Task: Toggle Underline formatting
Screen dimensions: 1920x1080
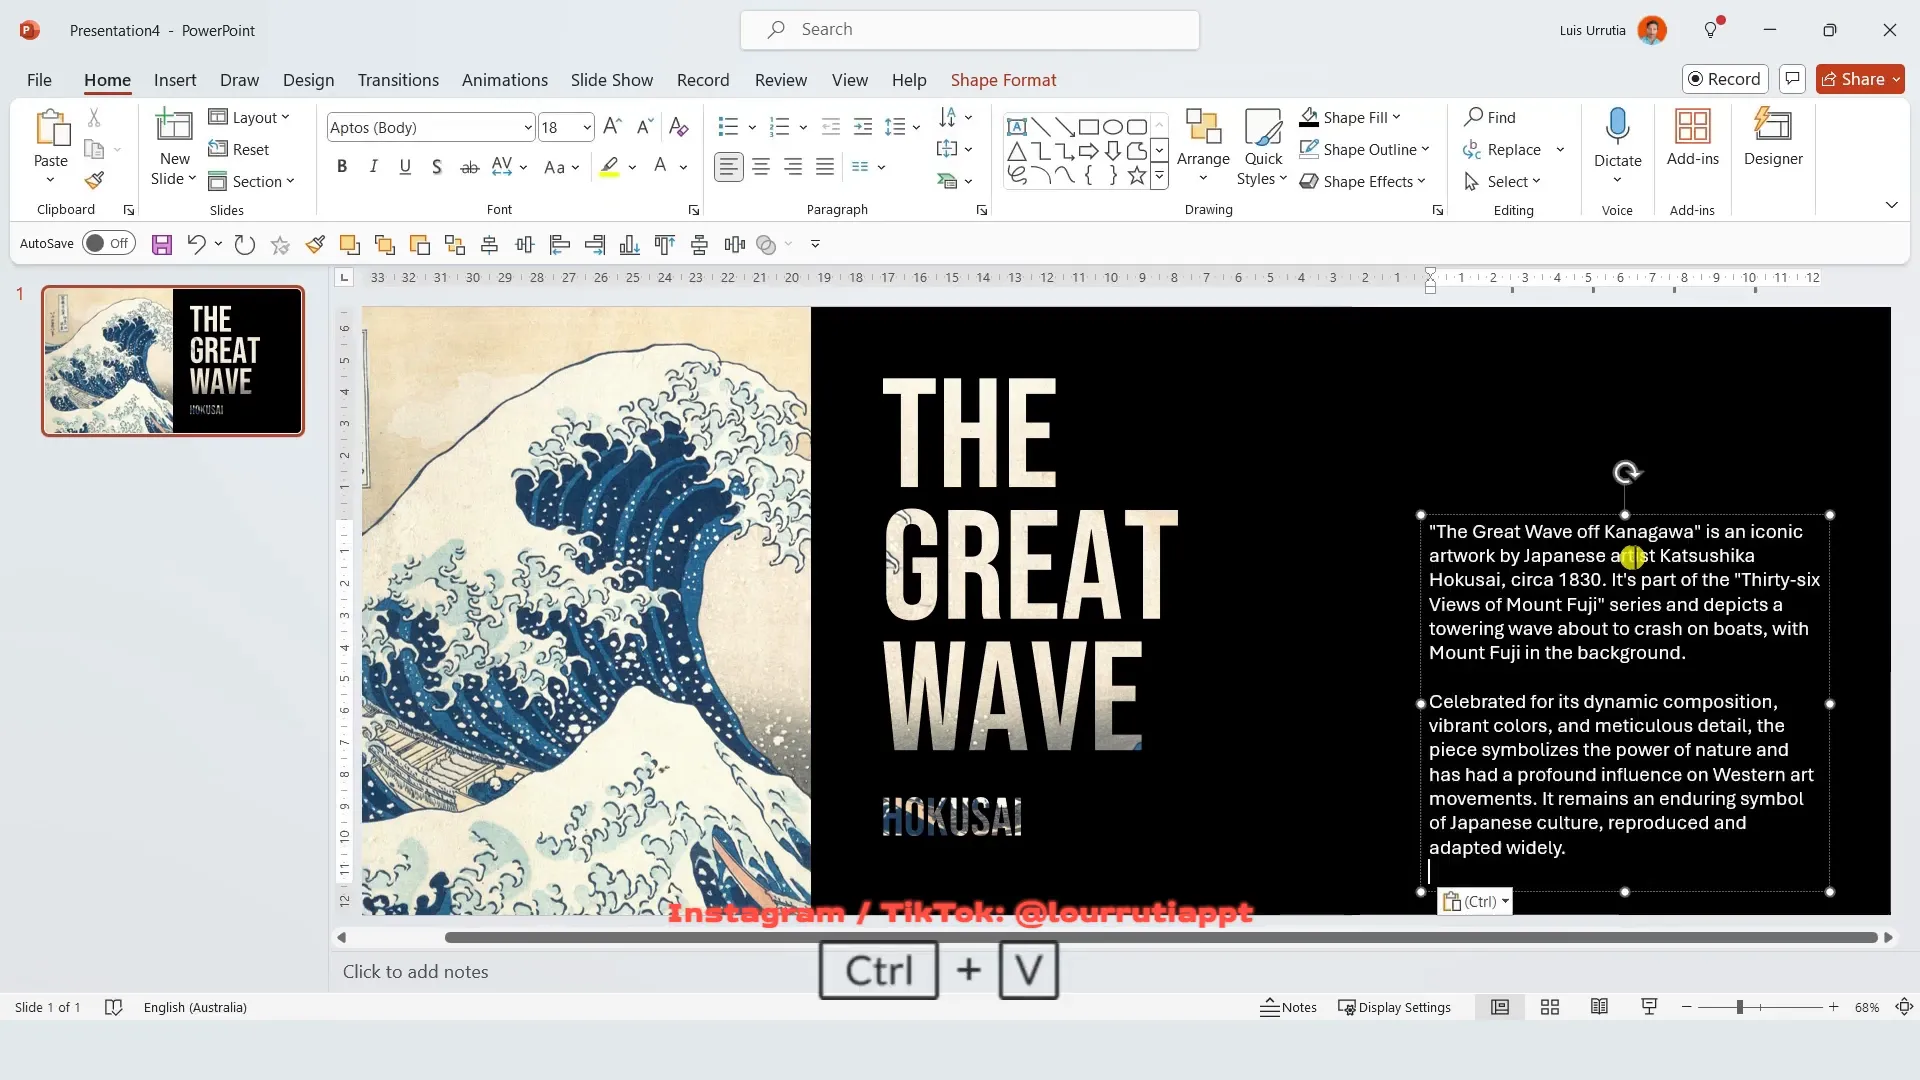Action: tap(405, 167)
